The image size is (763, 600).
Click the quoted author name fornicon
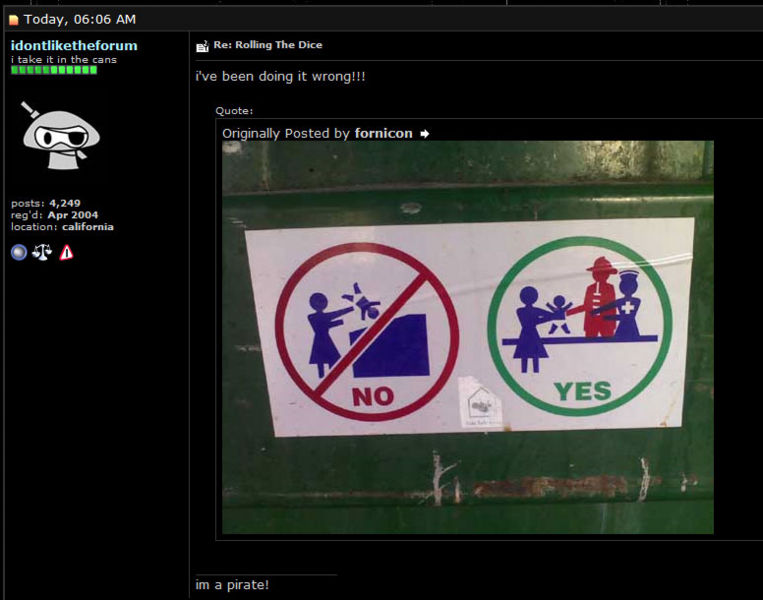383,134
